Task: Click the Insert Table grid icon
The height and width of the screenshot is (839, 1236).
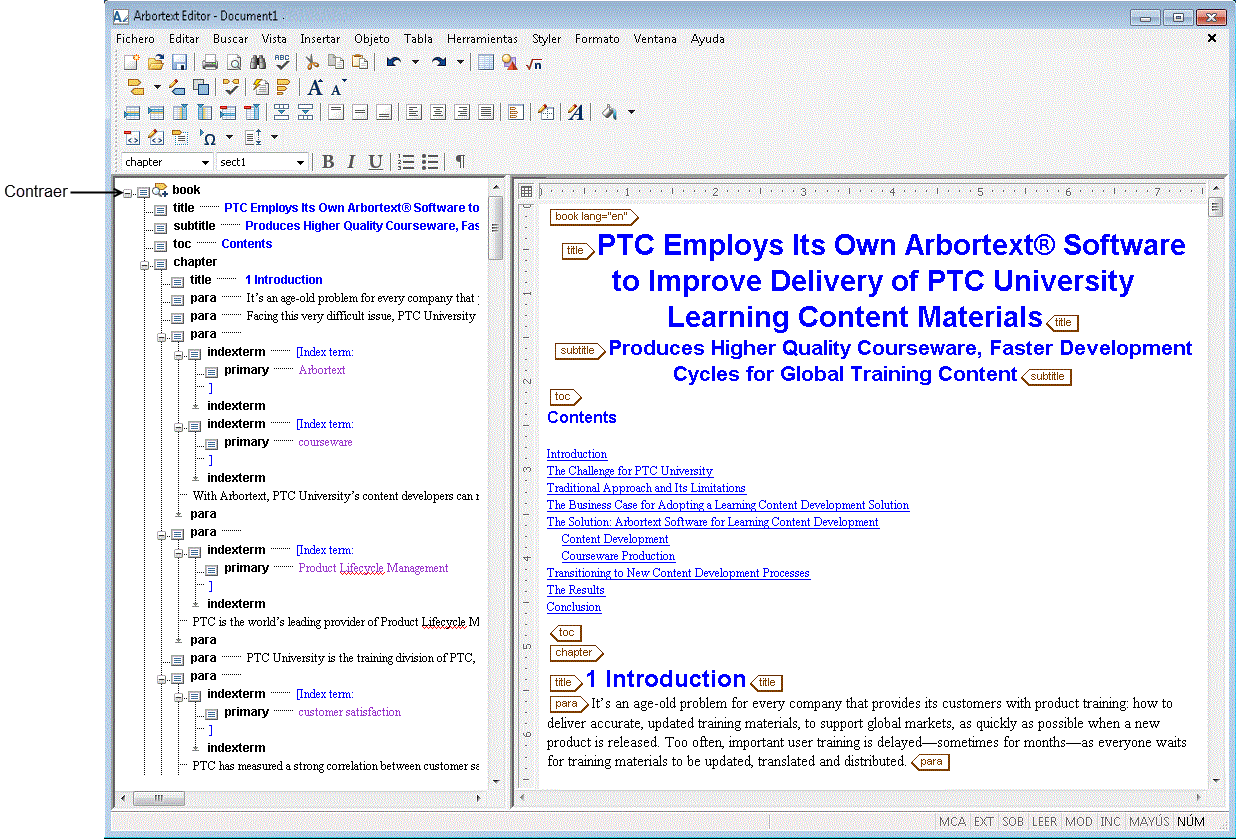Action: coord(485,62)
